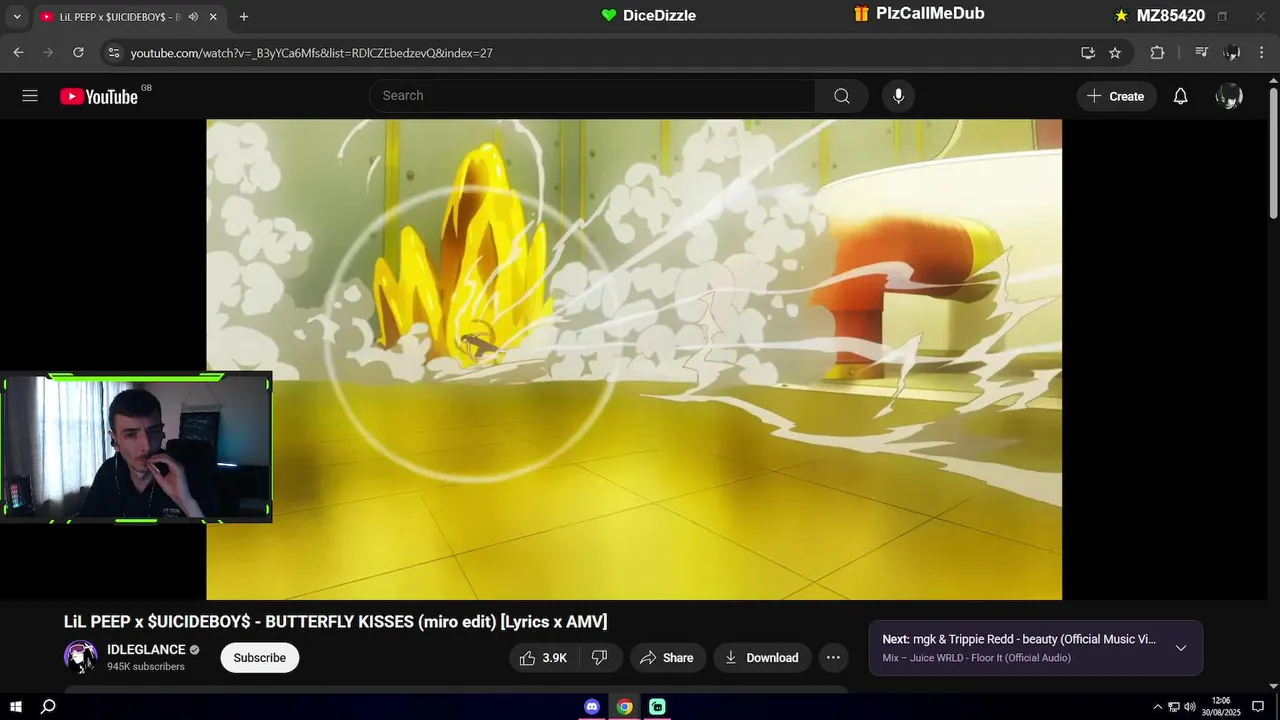Open the network tray icon
Image resolution: width=1280 pixels, height=720 pixels.
click(x=1174, y=707)
